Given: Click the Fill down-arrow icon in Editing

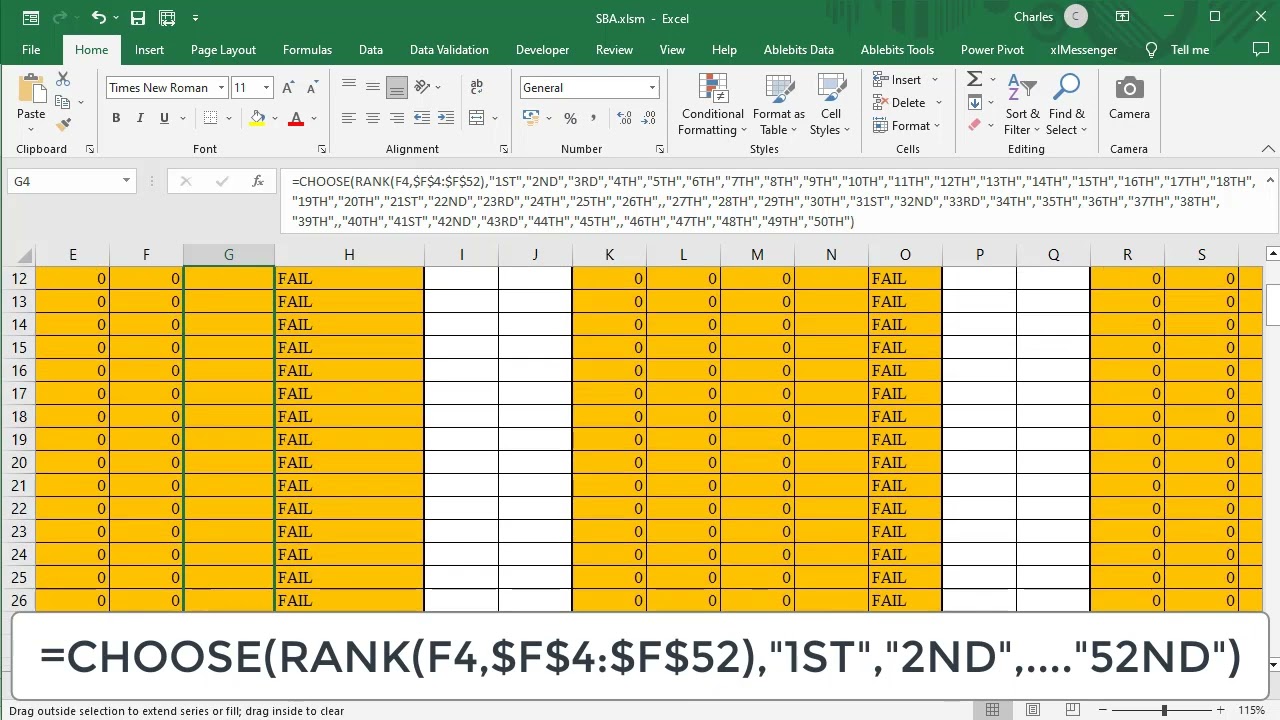Looking at the screenshot, I should click(x=974, y=102).
